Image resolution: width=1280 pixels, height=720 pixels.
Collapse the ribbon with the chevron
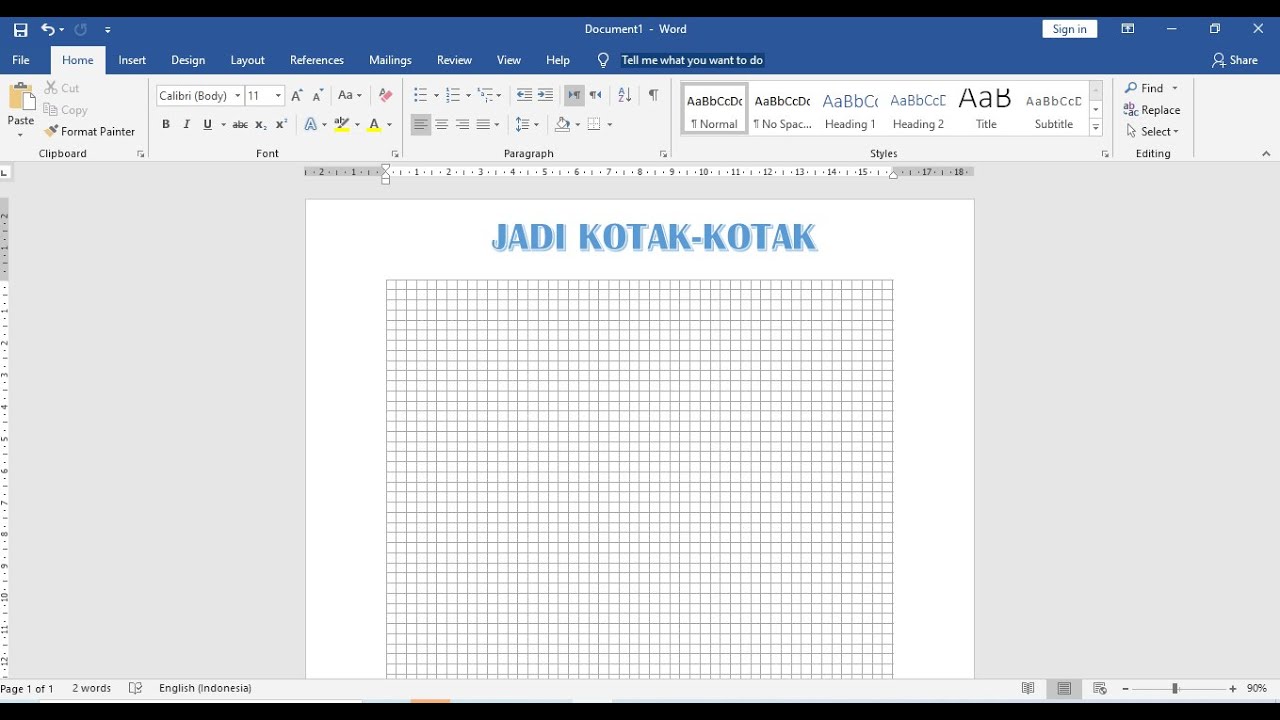pos(1266,154)
